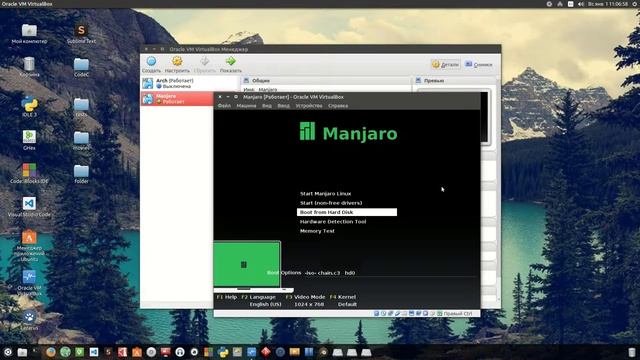640x360 pixels.
Task: Open Менеджер приложений Ubuntu desktop icon
Action: (29, 245)
